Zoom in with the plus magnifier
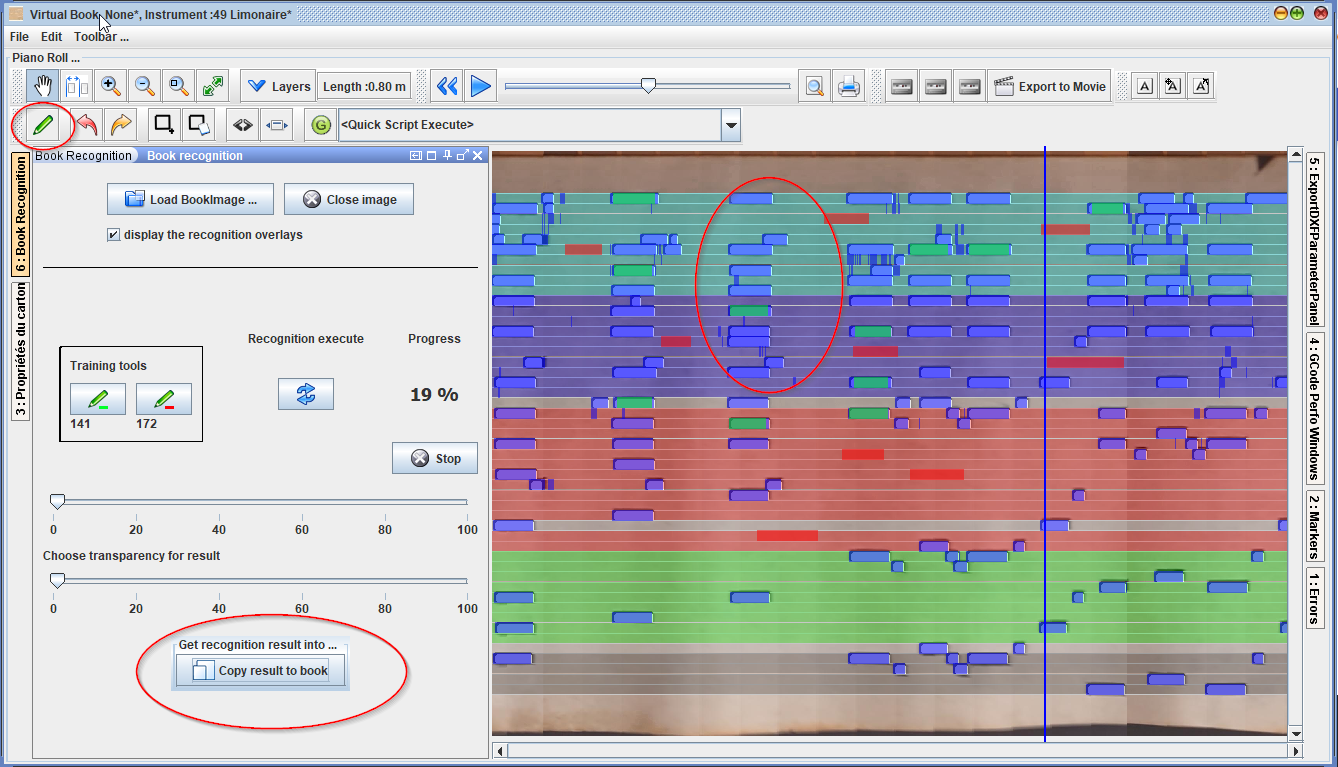The image size is (1338, 767). point(111,86)
